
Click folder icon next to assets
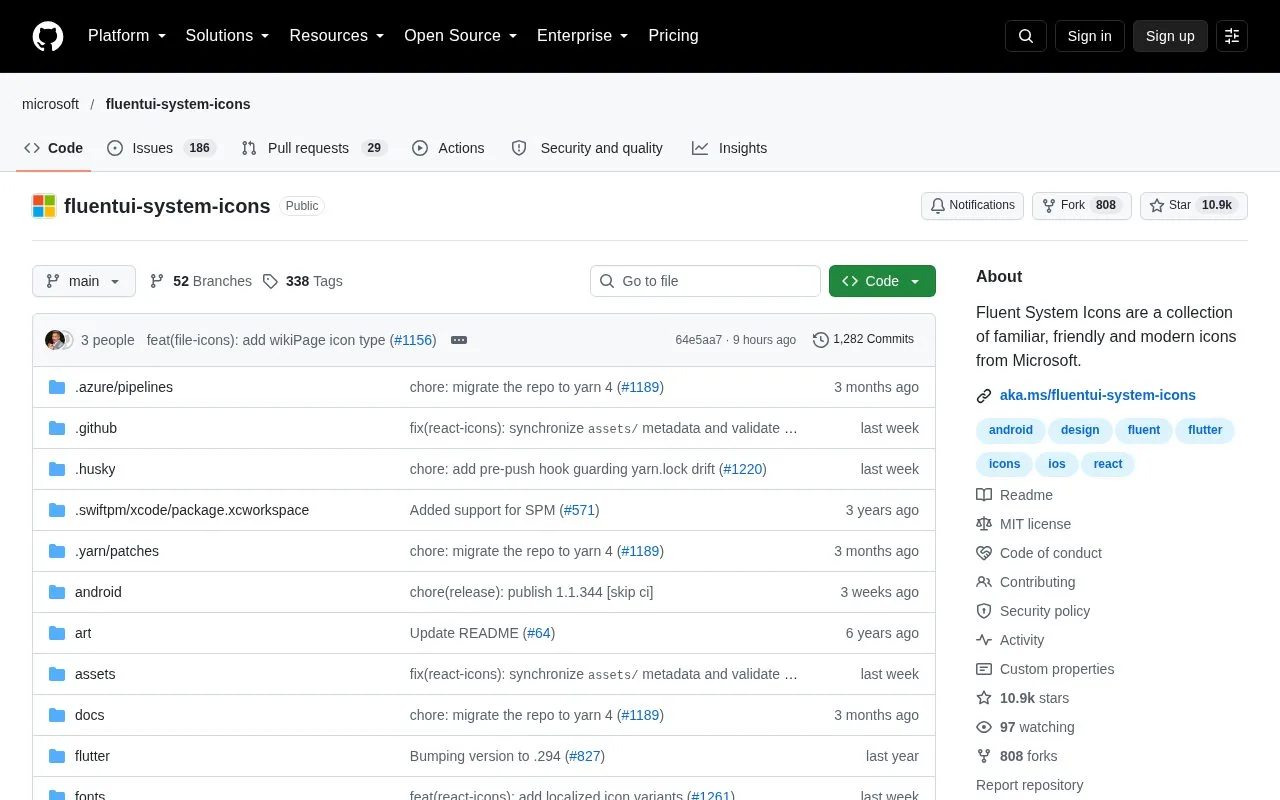point(57,674)
